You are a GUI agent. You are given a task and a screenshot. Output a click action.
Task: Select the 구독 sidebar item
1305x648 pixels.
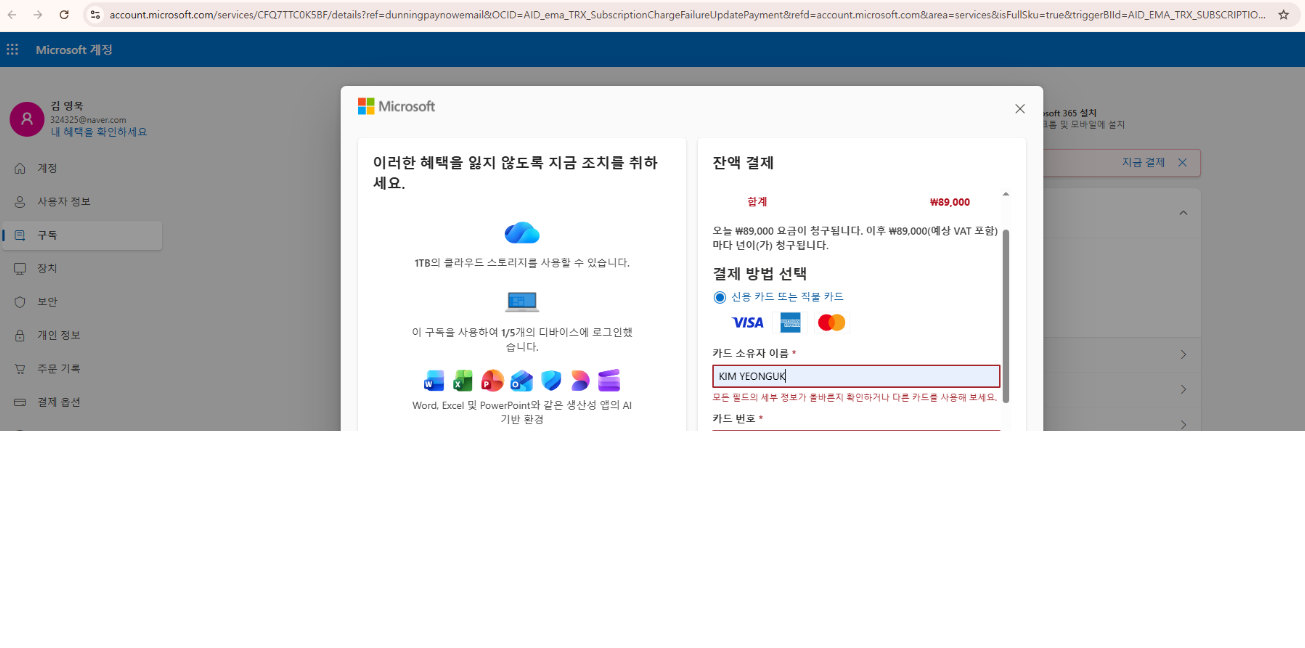pos(82,235)
